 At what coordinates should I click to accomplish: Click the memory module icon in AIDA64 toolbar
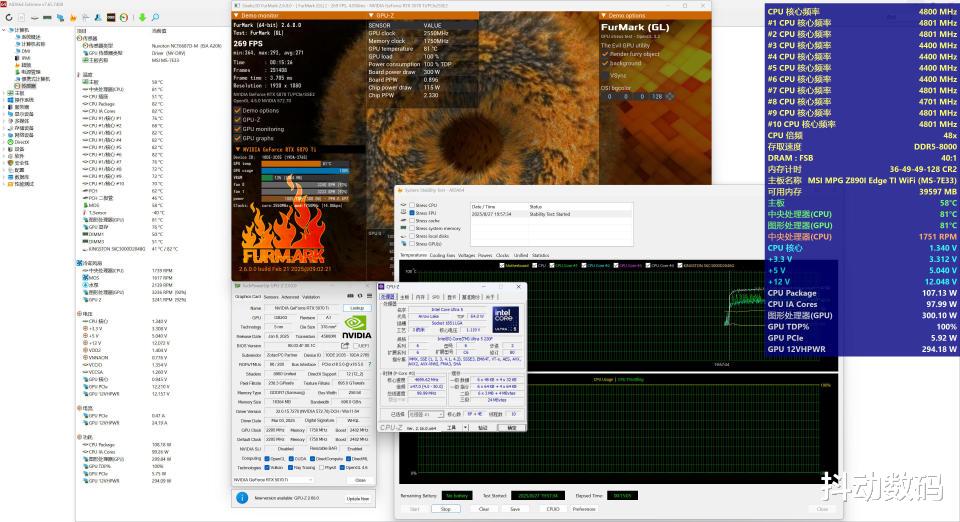tap(47, 17)
